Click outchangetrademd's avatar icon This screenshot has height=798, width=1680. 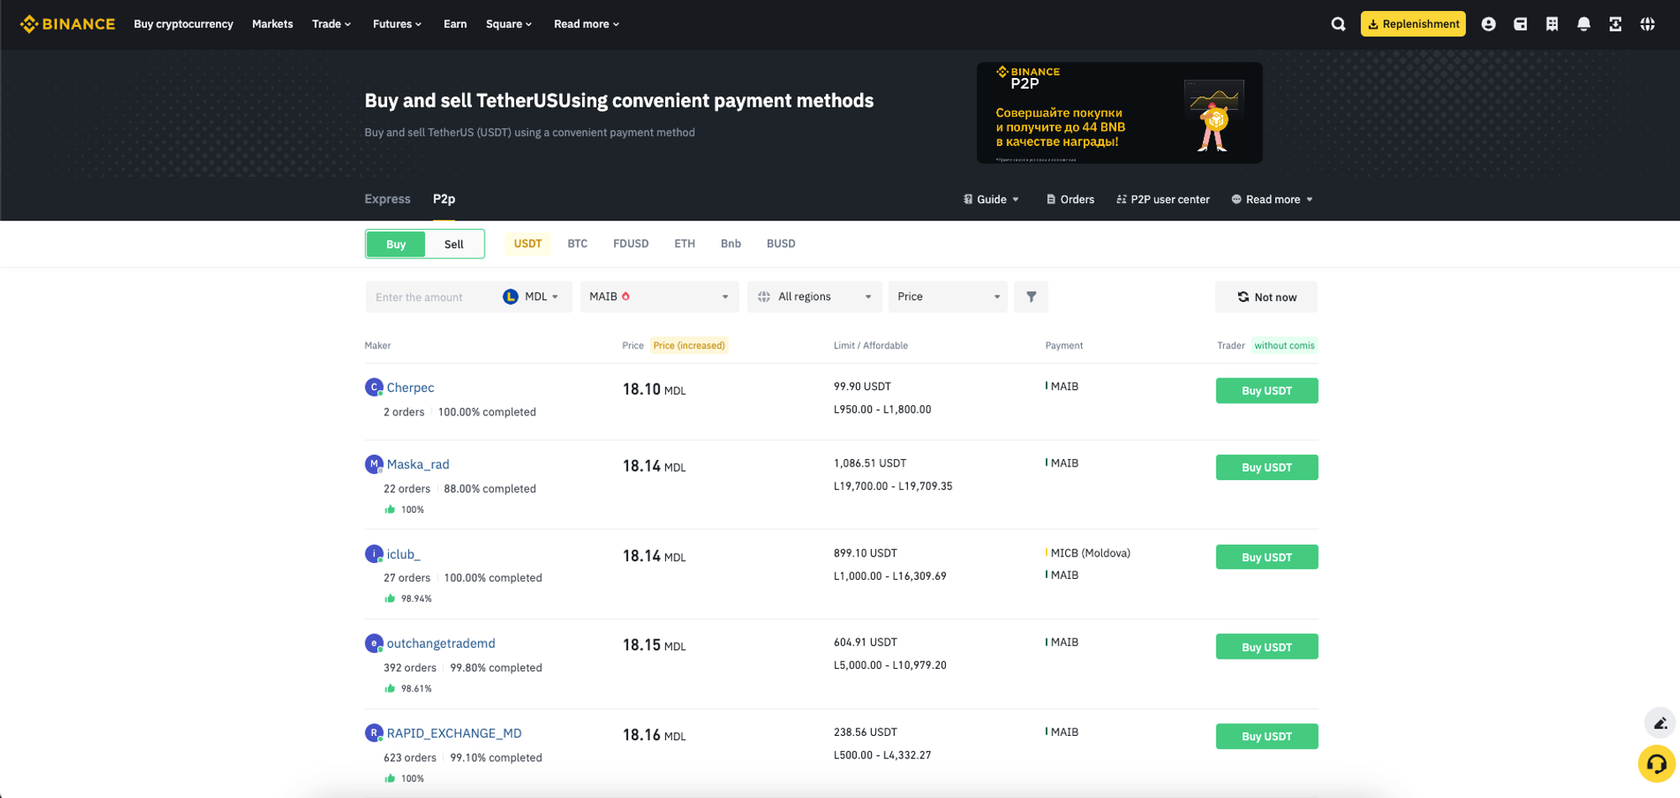[374, 643]
